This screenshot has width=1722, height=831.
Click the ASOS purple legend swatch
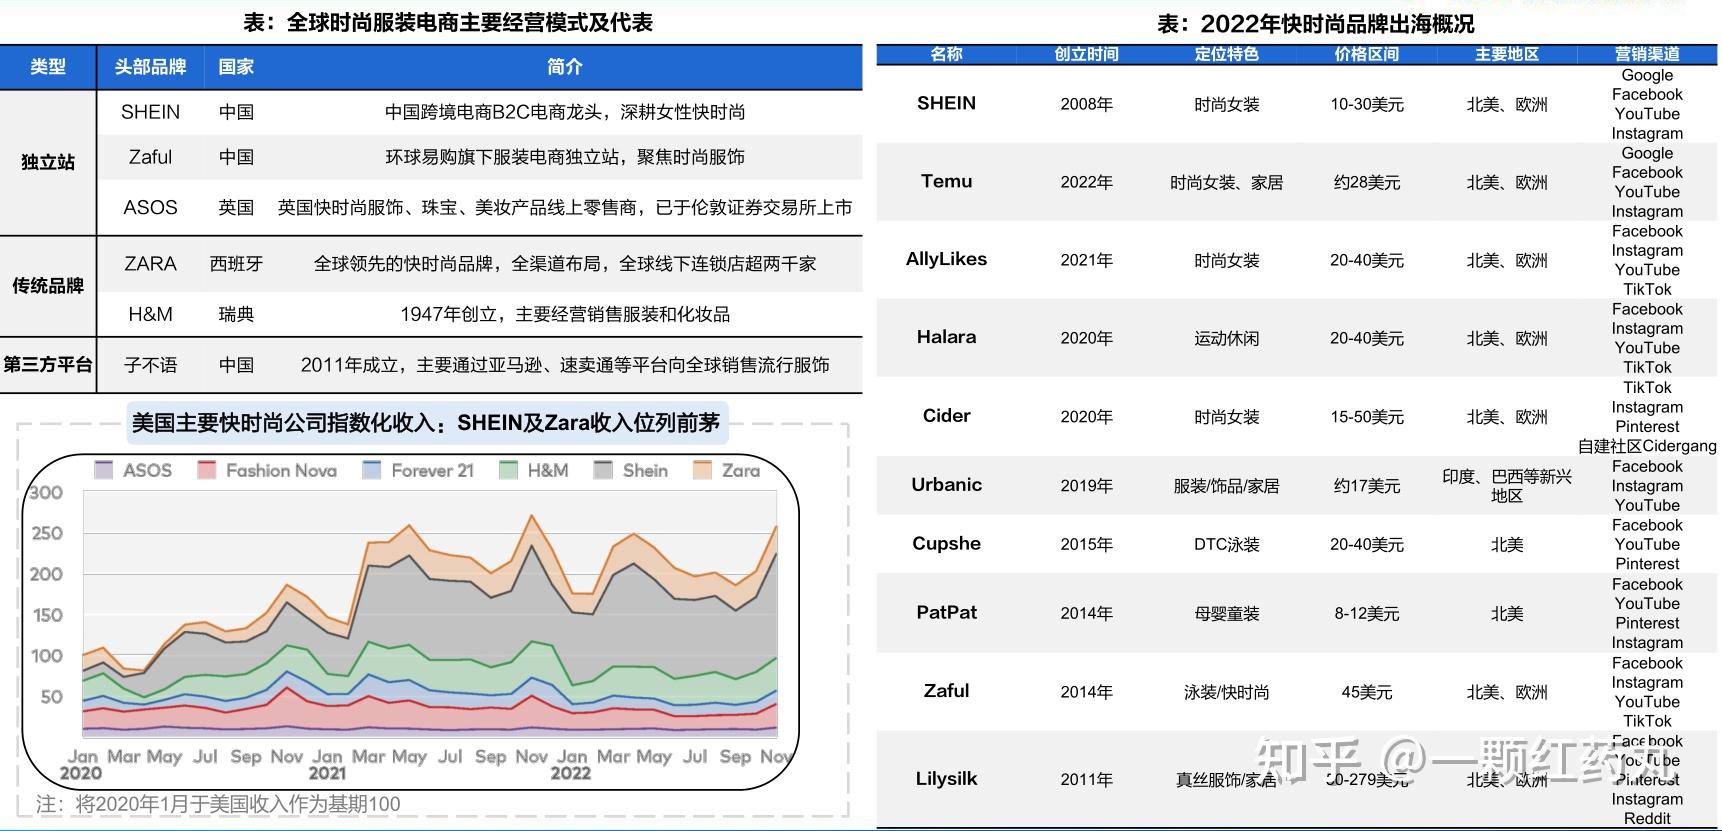[x=103, y=470]
